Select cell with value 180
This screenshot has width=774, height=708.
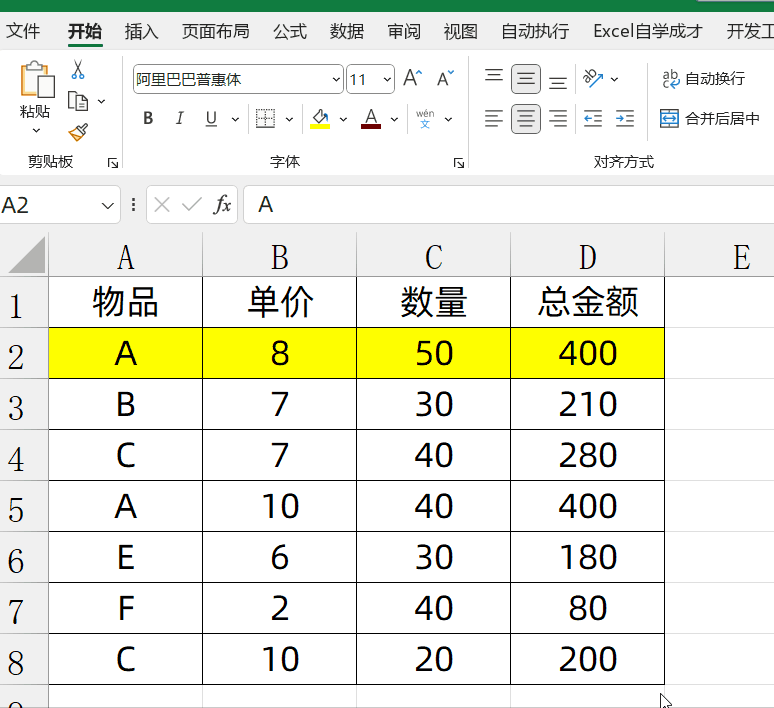click(587, 557)
